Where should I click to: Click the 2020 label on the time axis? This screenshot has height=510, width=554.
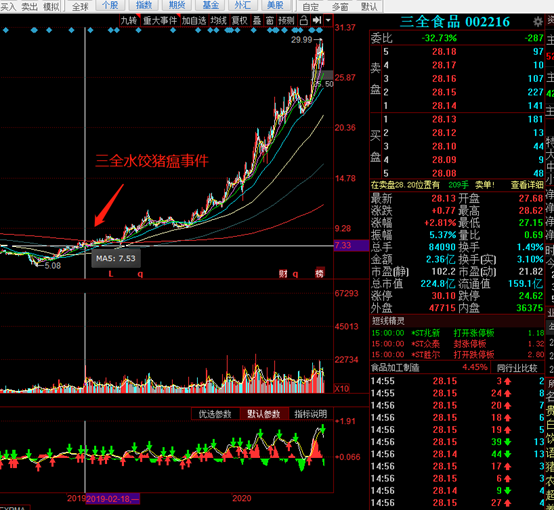pyautogui.click(x=242, y=498)
